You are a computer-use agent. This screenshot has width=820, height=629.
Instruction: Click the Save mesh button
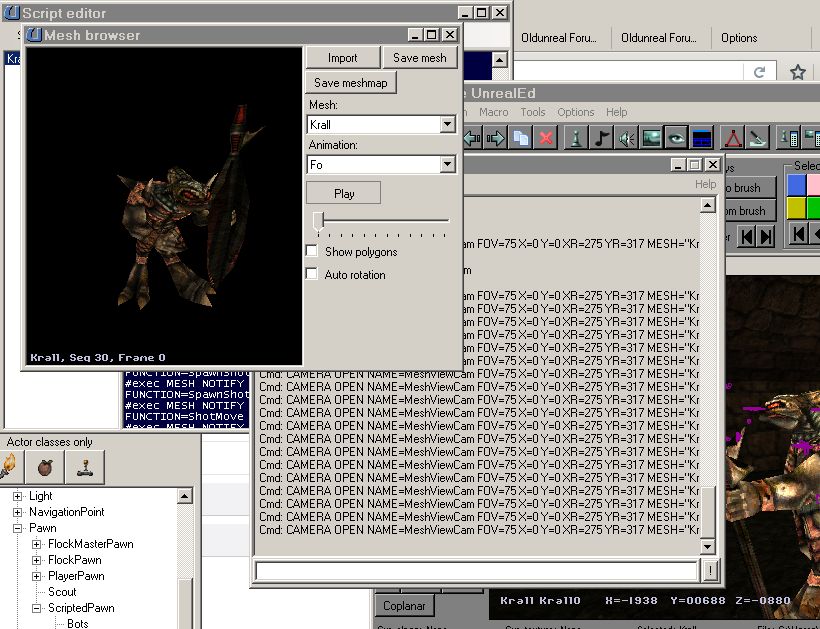coord(420,58)
